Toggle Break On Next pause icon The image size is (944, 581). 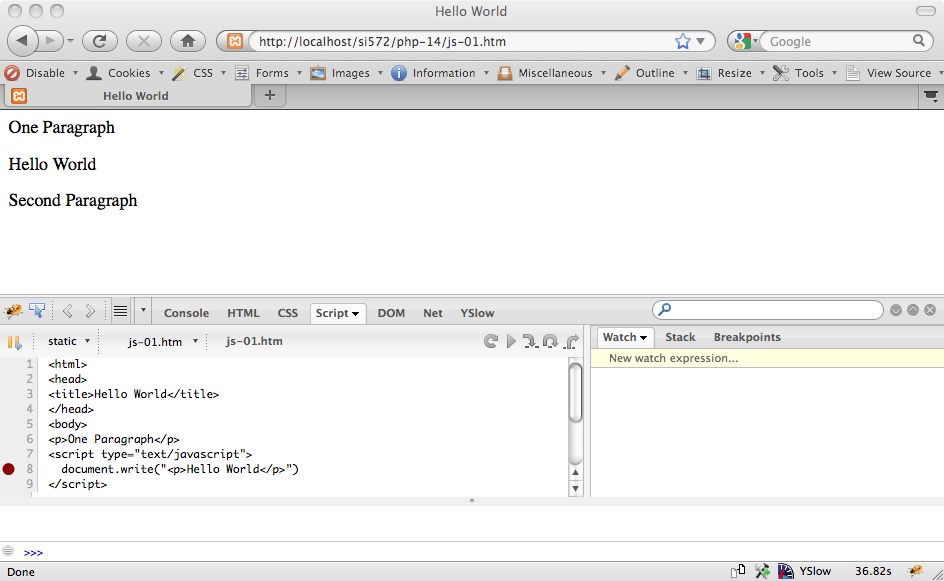14,342
